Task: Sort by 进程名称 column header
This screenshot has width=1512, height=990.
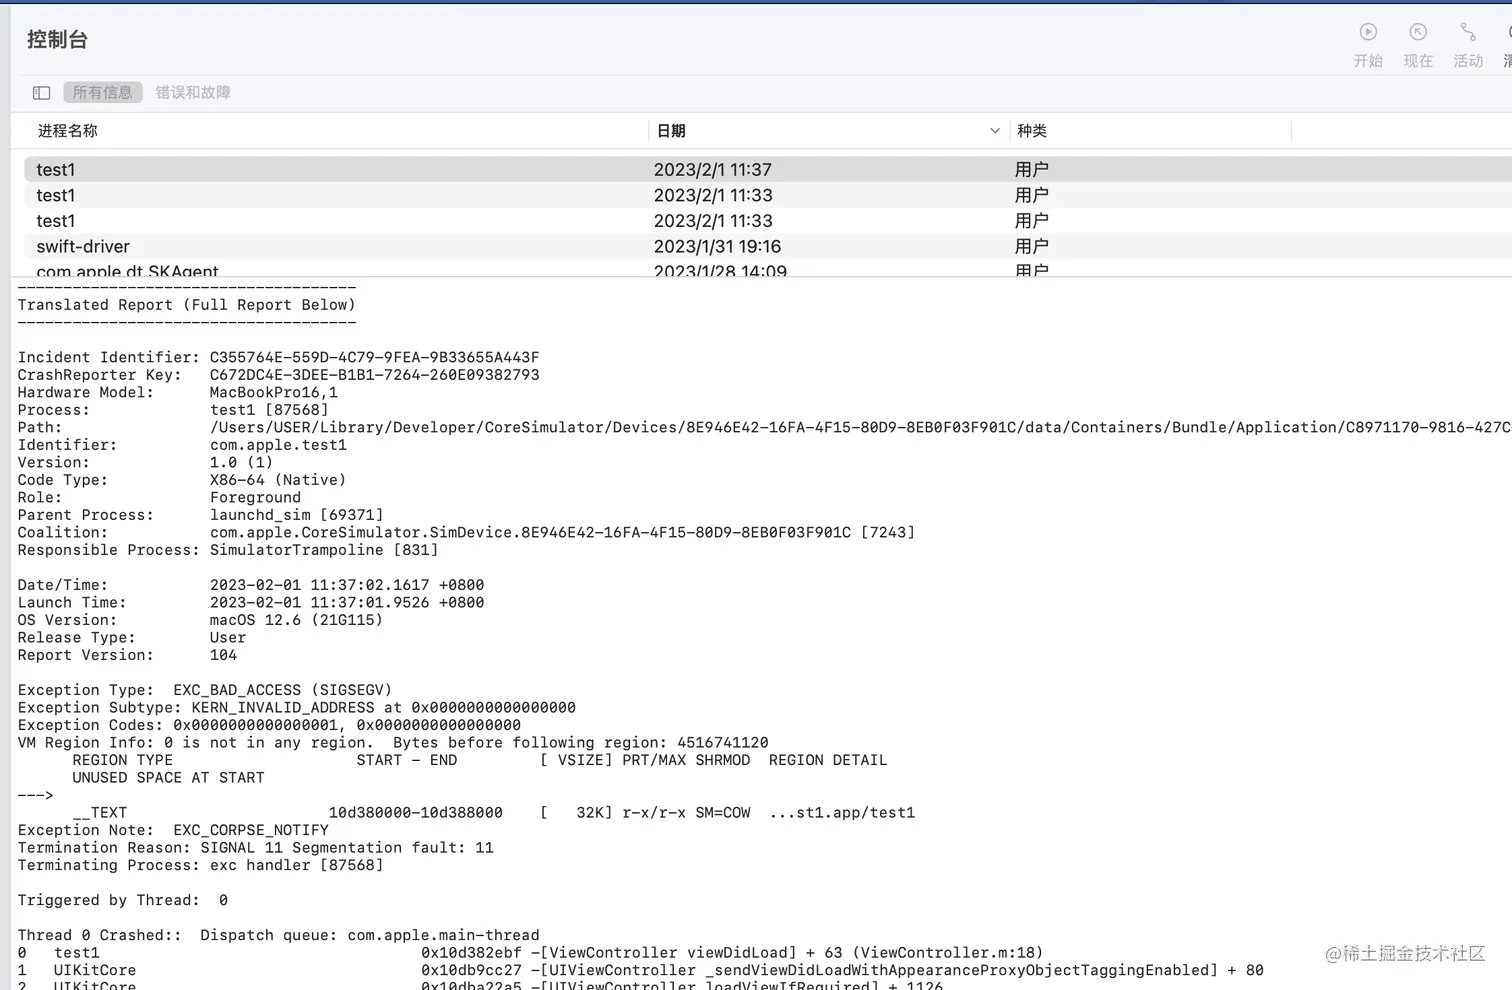Action: (x=68, y=131)
